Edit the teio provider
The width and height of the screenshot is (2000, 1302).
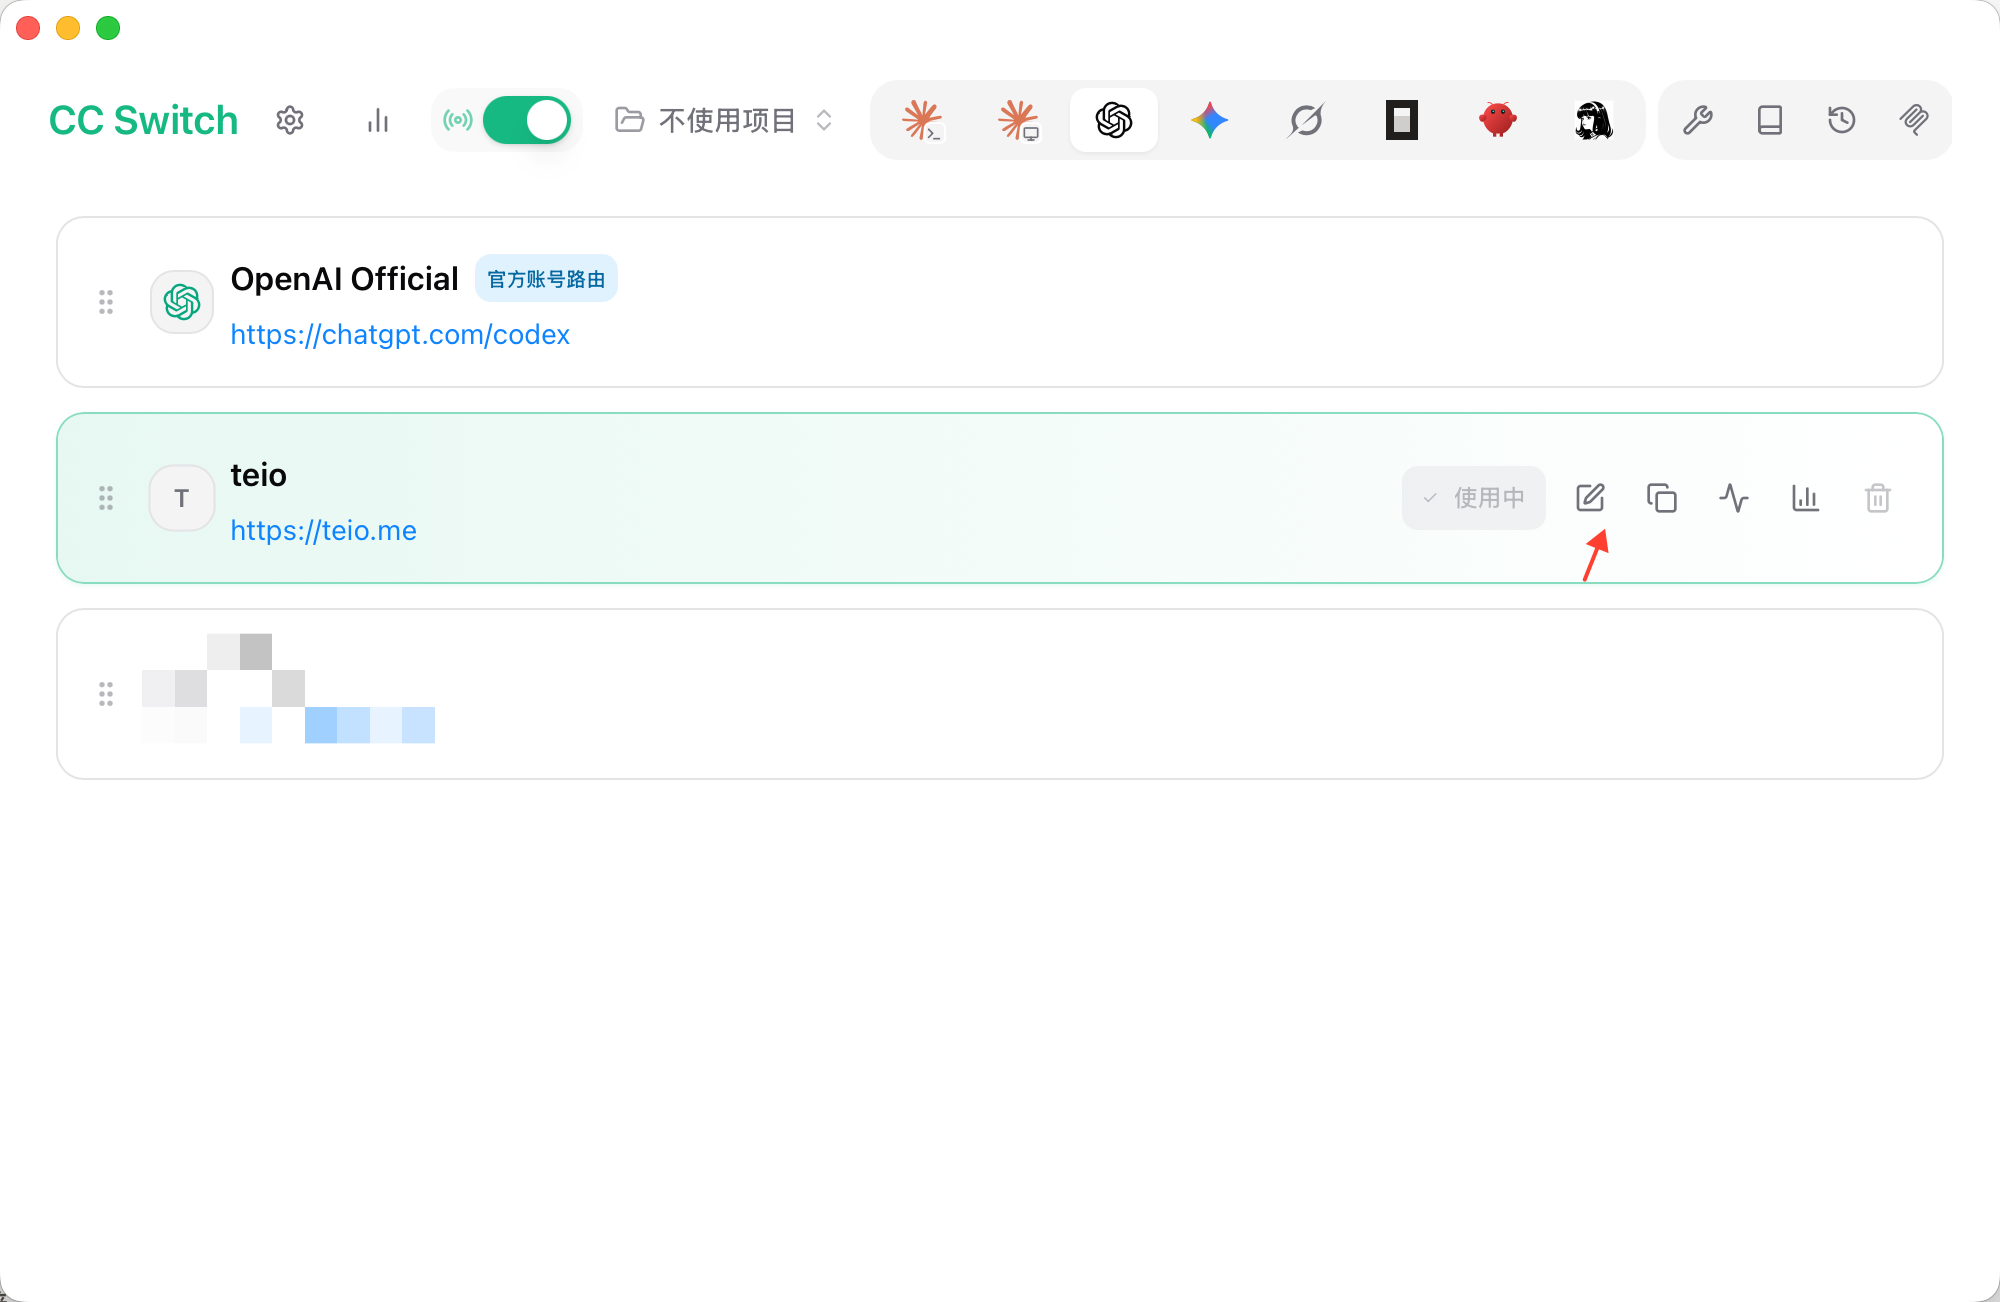(x=1590, y=498)
